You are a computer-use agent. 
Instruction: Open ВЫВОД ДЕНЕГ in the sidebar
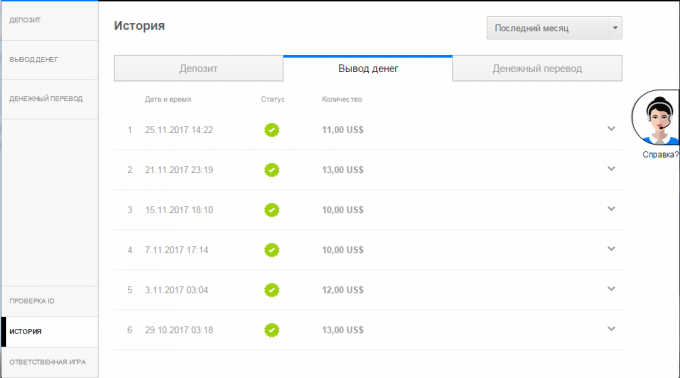[x=49, y=60]
